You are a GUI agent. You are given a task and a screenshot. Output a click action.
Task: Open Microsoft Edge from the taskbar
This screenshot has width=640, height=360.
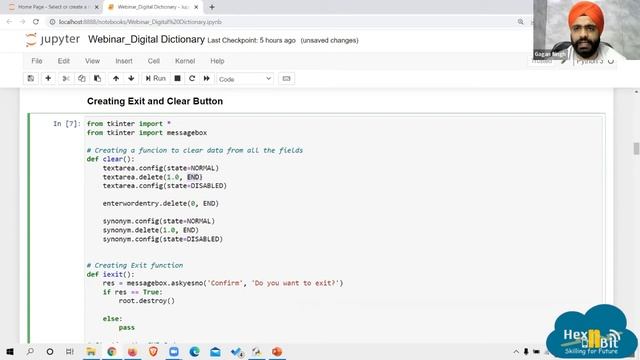[x=195, y=351]
